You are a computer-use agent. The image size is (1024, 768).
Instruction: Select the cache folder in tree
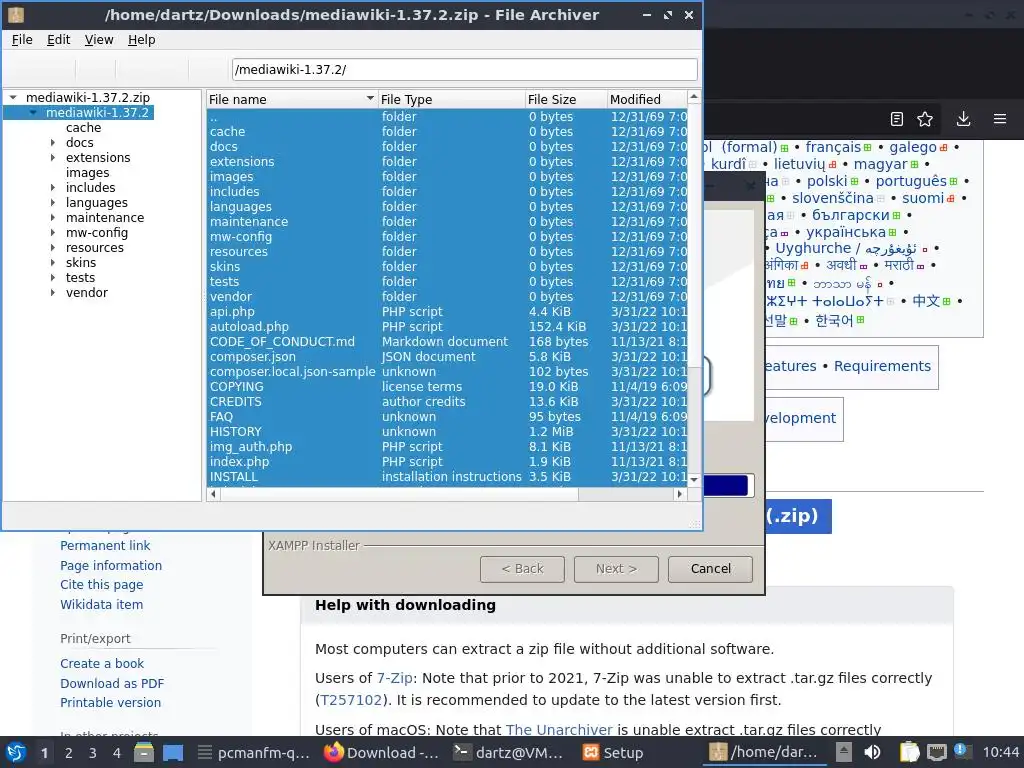(x=84, y=127)
